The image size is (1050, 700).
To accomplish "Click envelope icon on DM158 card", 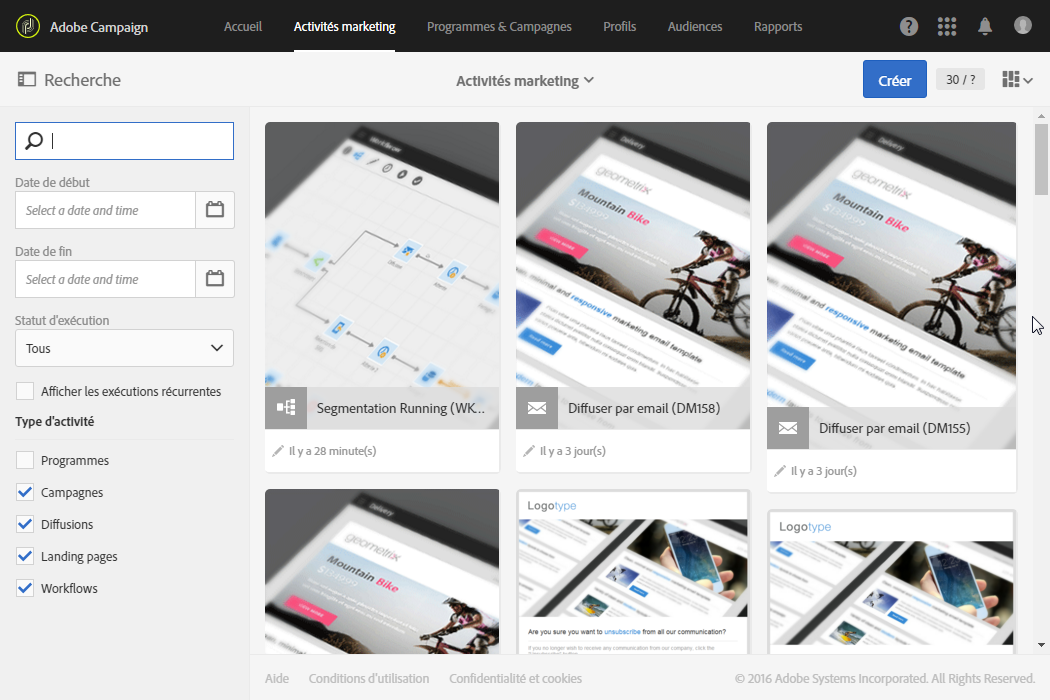I will [x=537, y=407].
